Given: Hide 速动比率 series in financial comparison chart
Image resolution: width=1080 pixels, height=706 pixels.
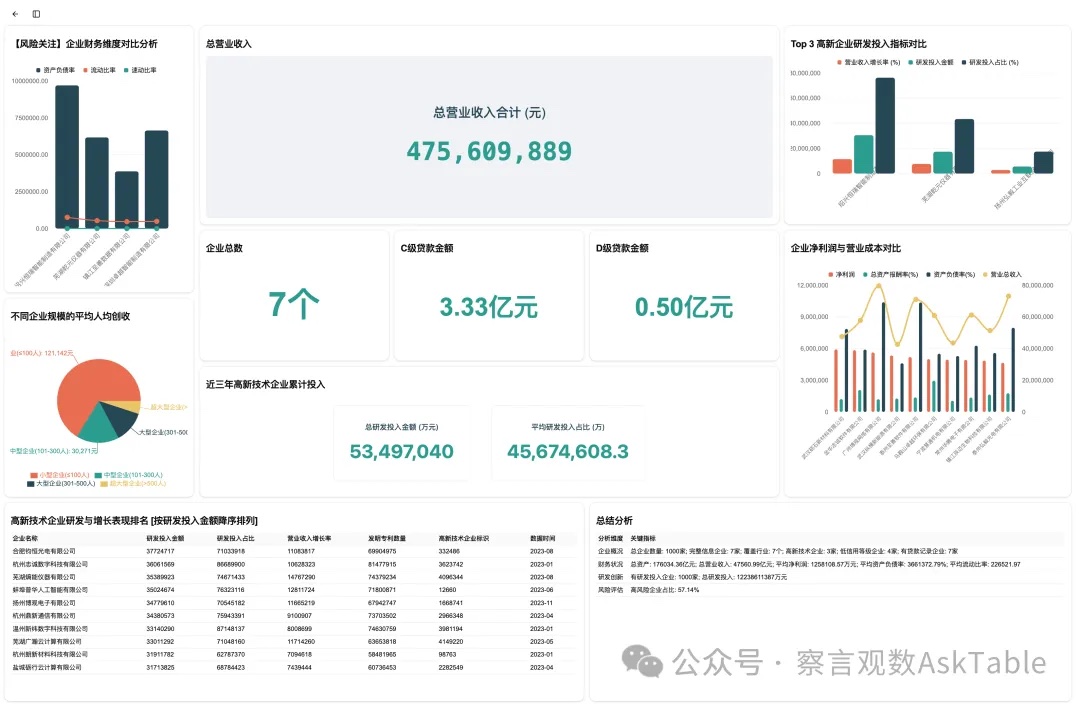Looking at the screenshot, I should pos(141,71).
